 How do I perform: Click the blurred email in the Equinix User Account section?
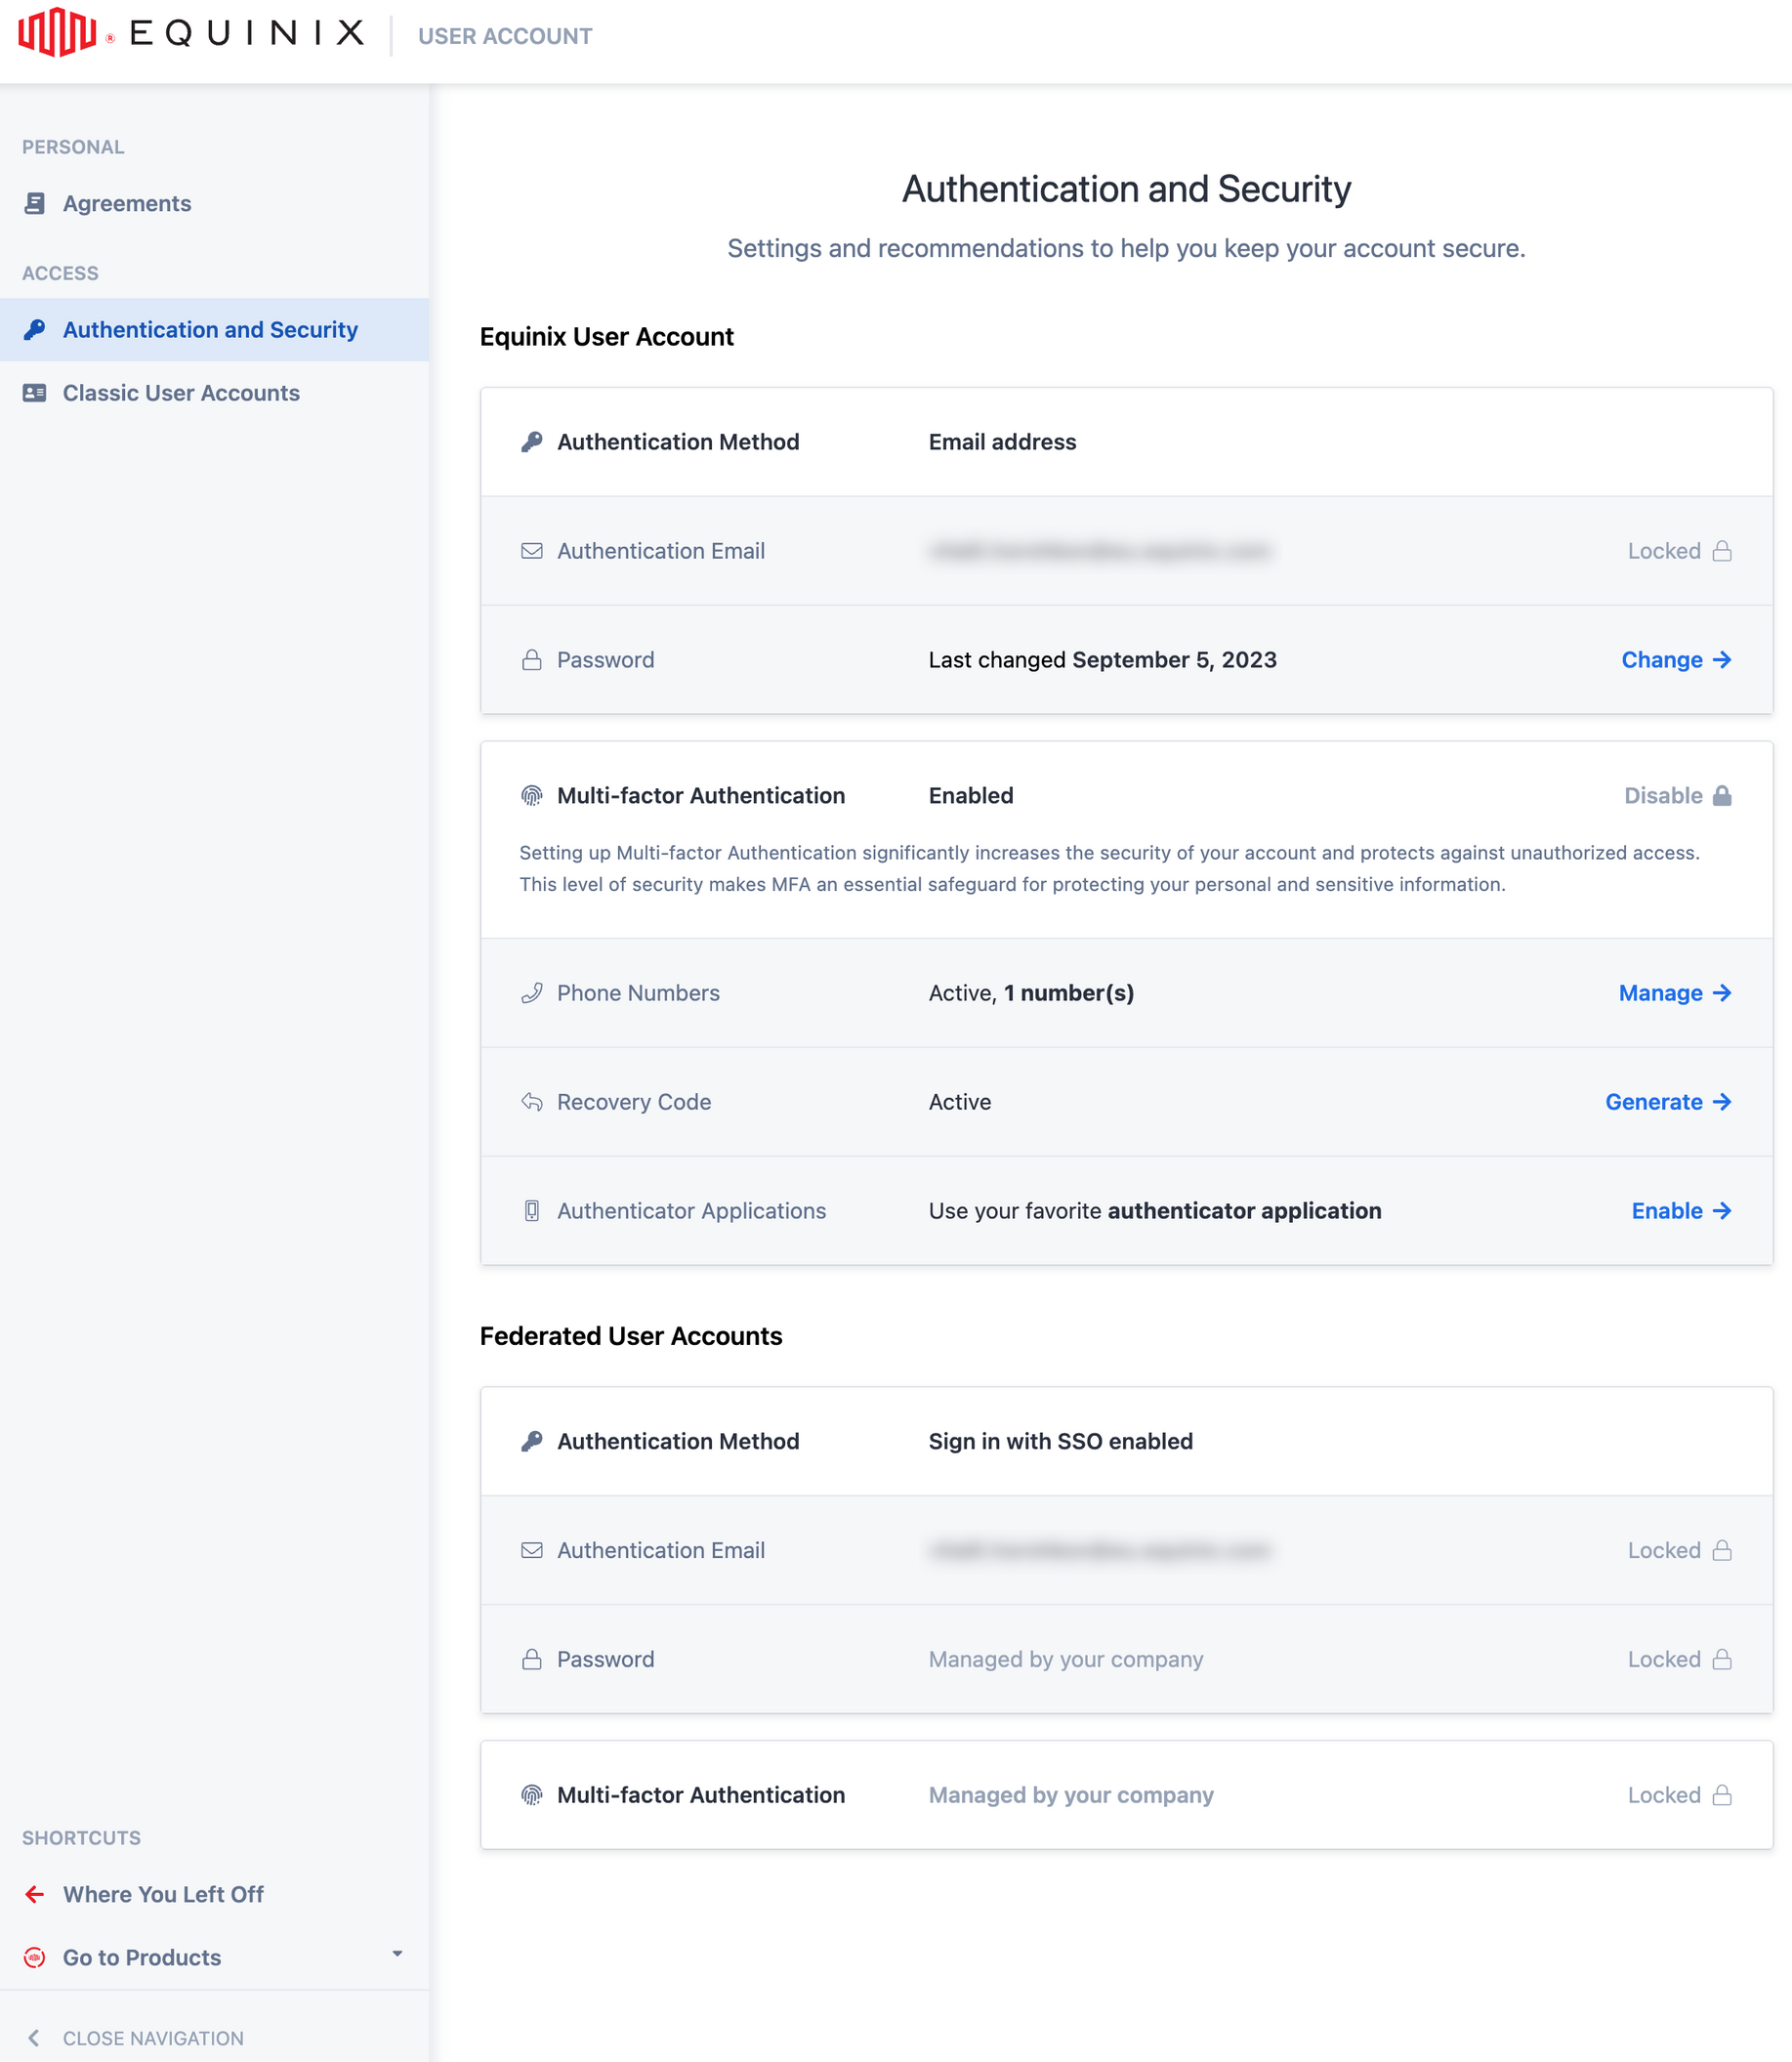(1100, 551)
